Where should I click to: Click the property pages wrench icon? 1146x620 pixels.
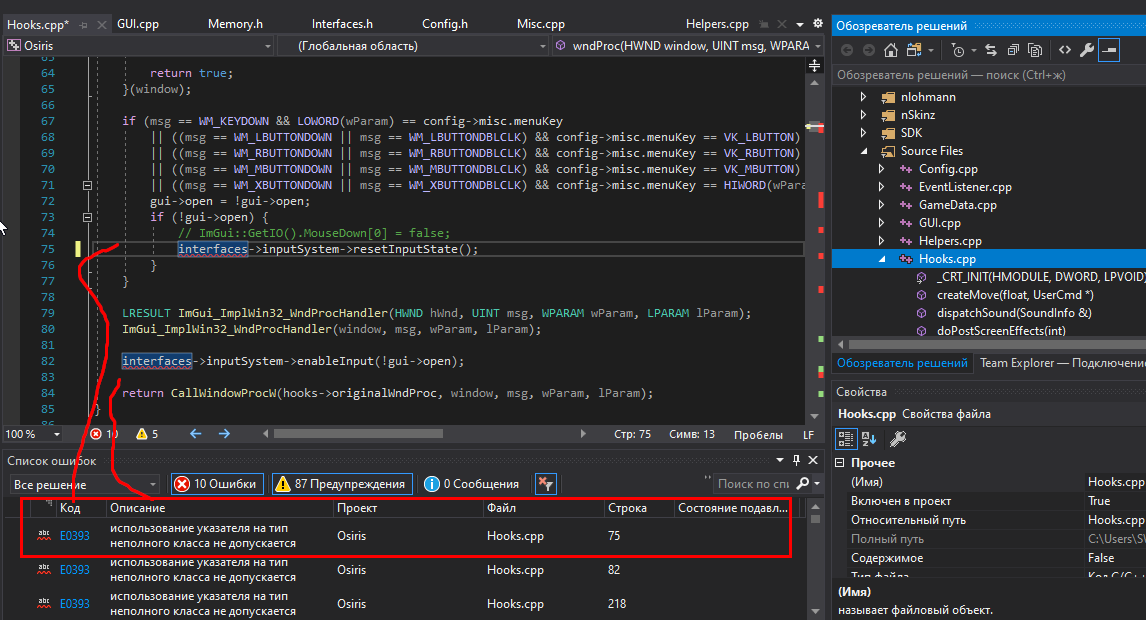[897, 438]
